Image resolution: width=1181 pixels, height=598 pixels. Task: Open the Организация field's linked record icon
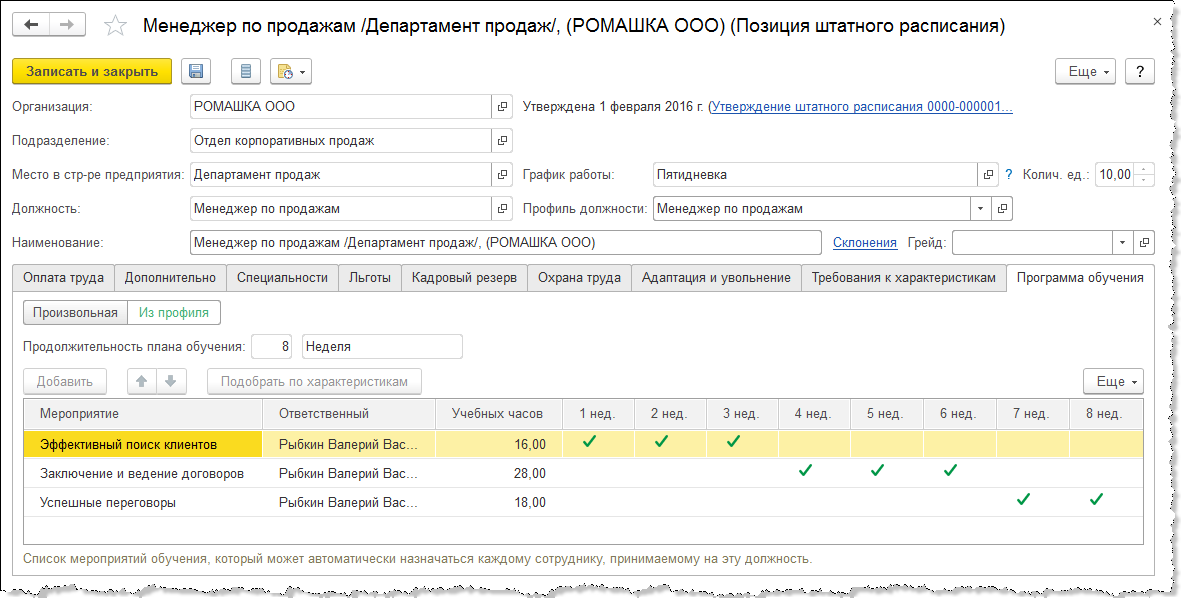[503, 106]
